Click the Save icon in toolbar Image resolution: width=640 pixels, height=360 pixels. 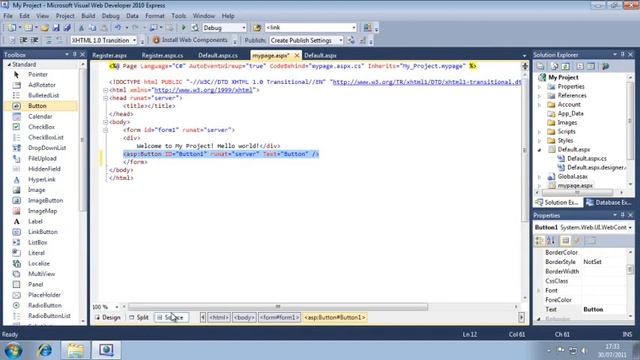[56, 28]
